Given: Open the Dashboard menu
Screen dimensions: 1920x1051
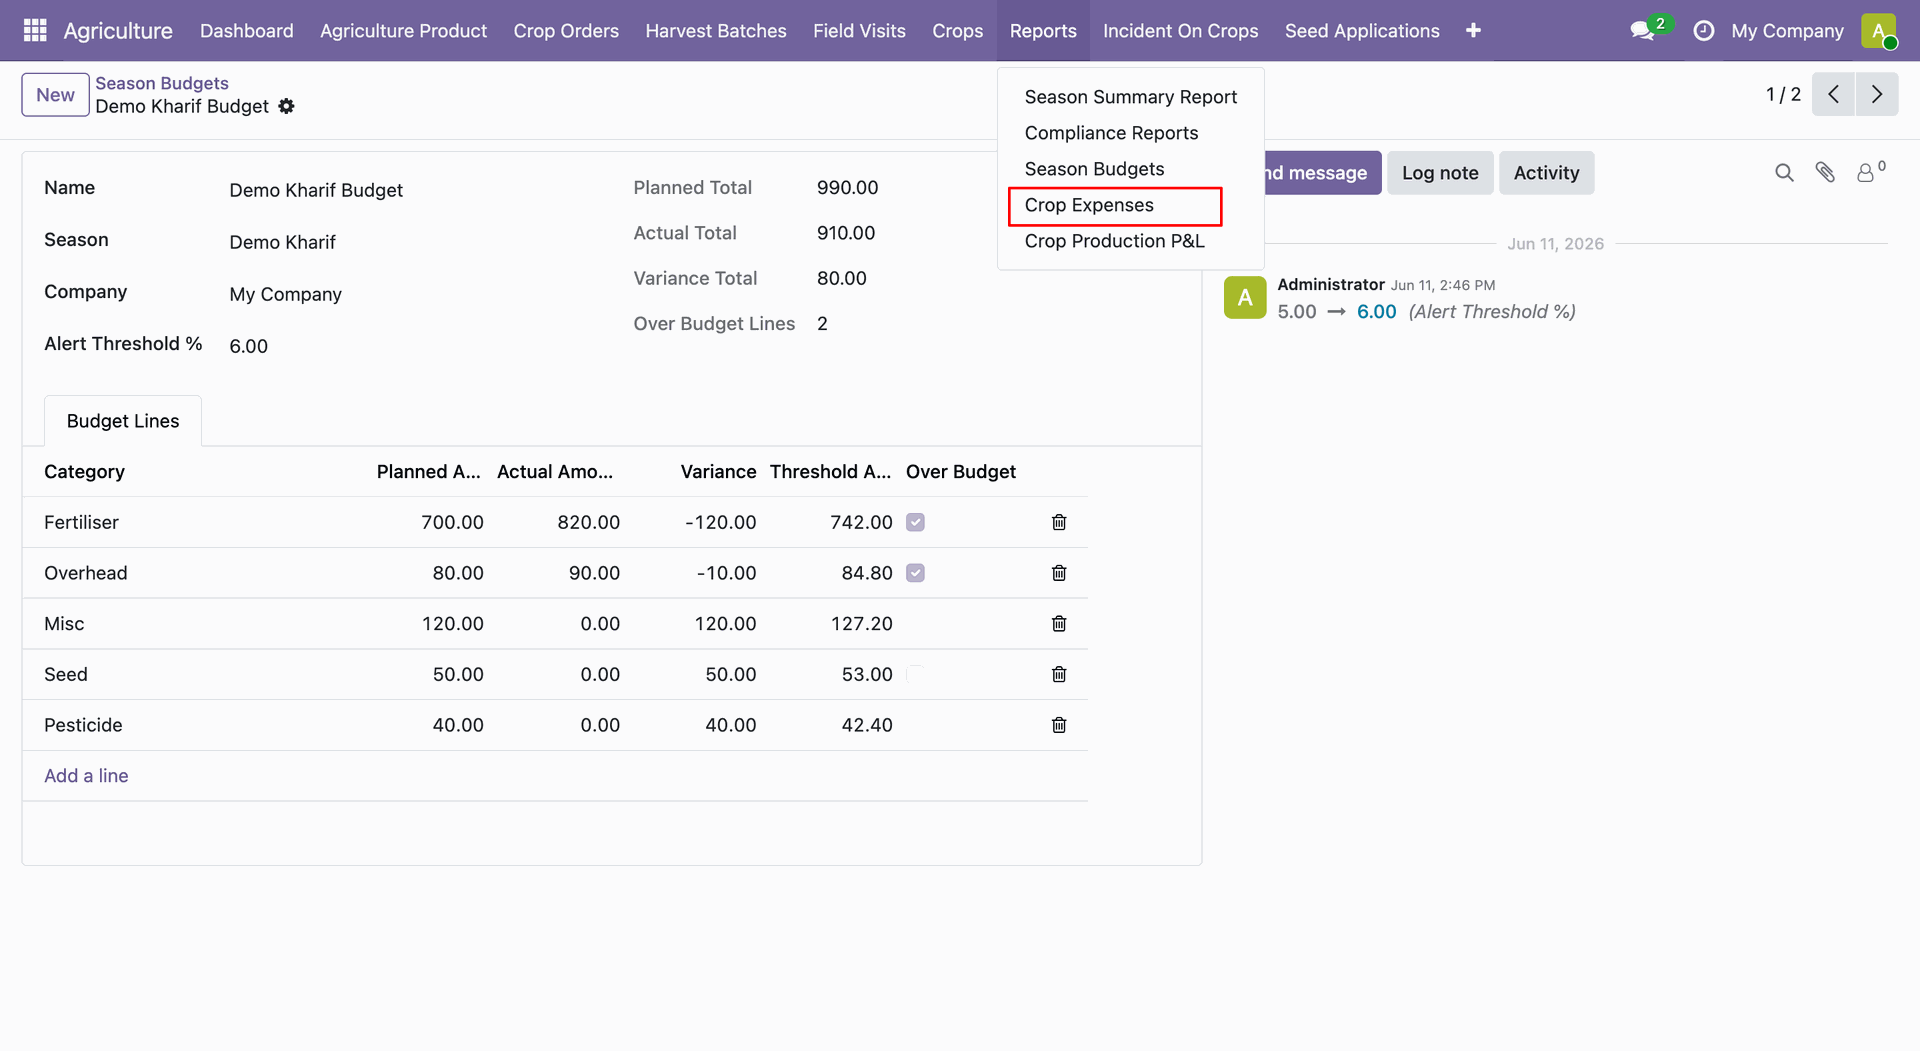Looking at the screenshot, I should tap(246, 30).
